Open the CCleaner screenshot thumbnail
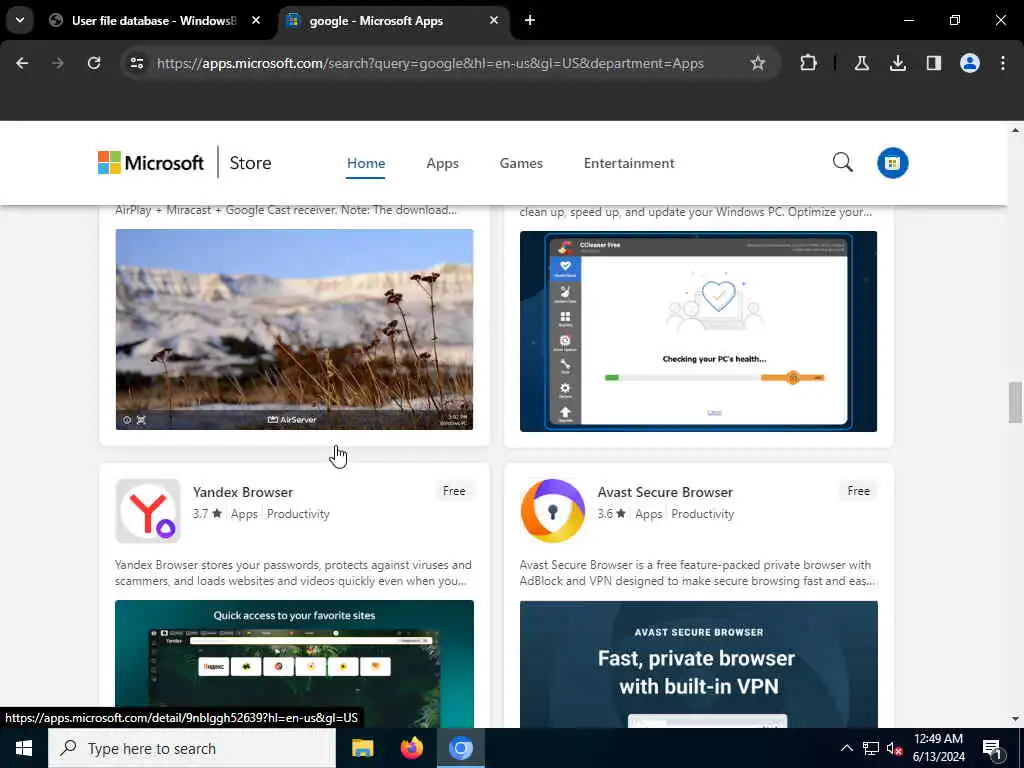1024x768 pixels. pos(698,331)
